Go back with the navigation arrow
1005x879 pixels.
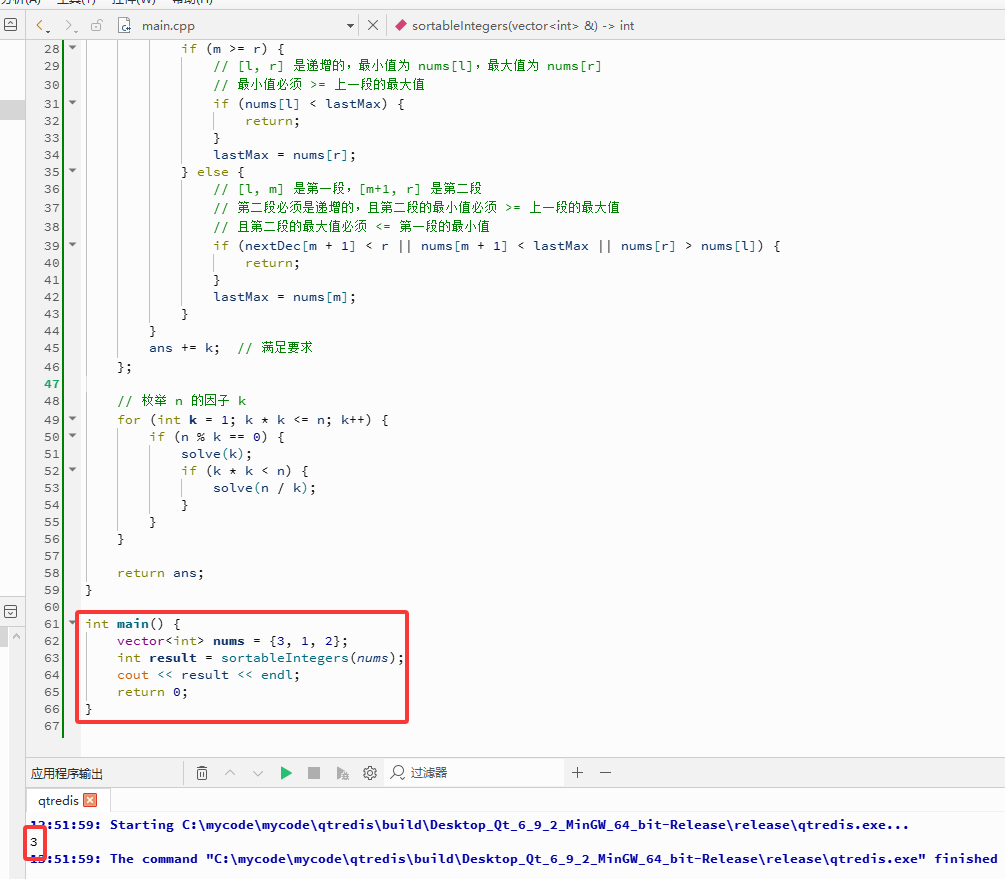click(x=41, y=26)
